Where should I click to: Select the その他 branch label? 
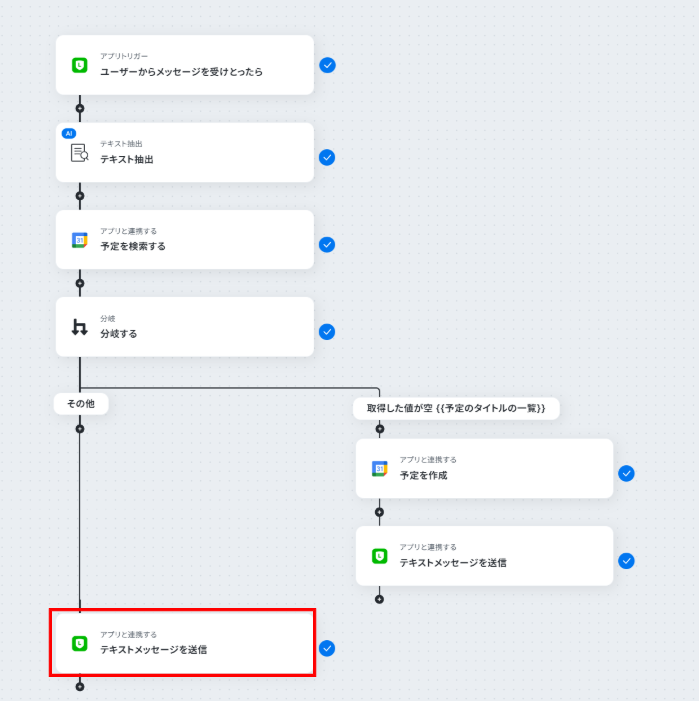pyautogui.click(x=80, y=404)
